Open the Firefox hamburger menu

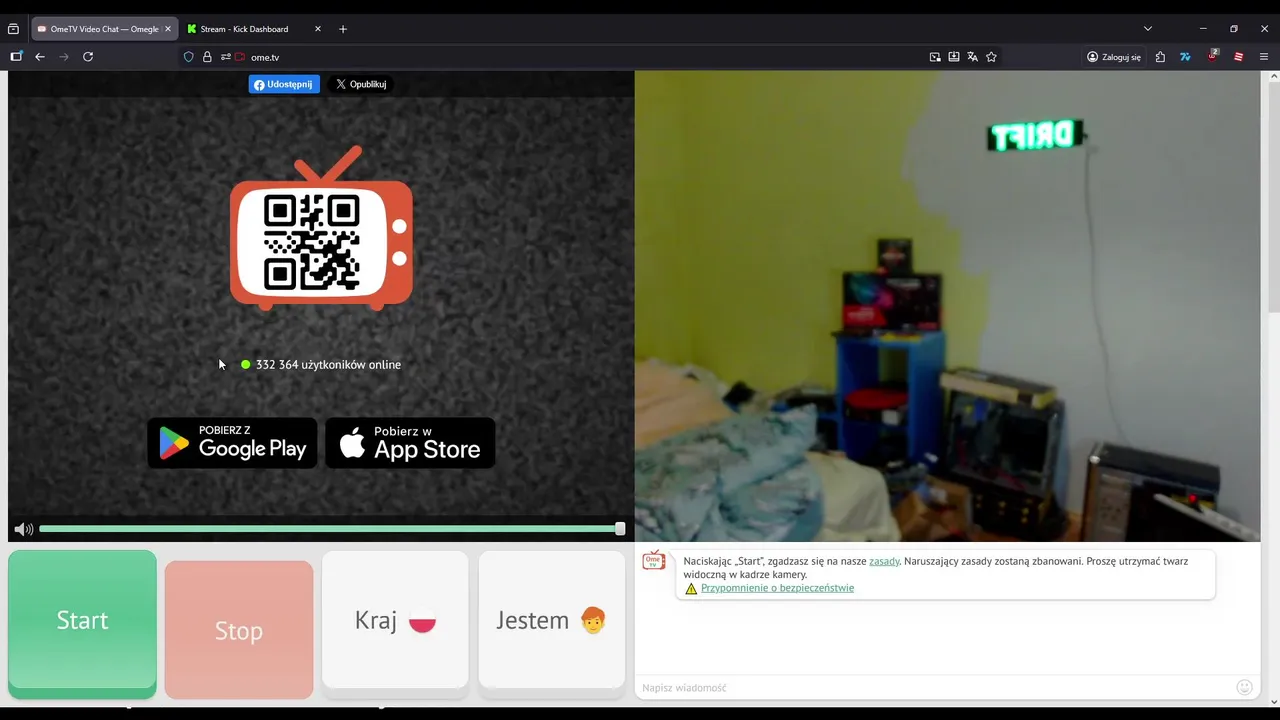(x=1263, y=57)
